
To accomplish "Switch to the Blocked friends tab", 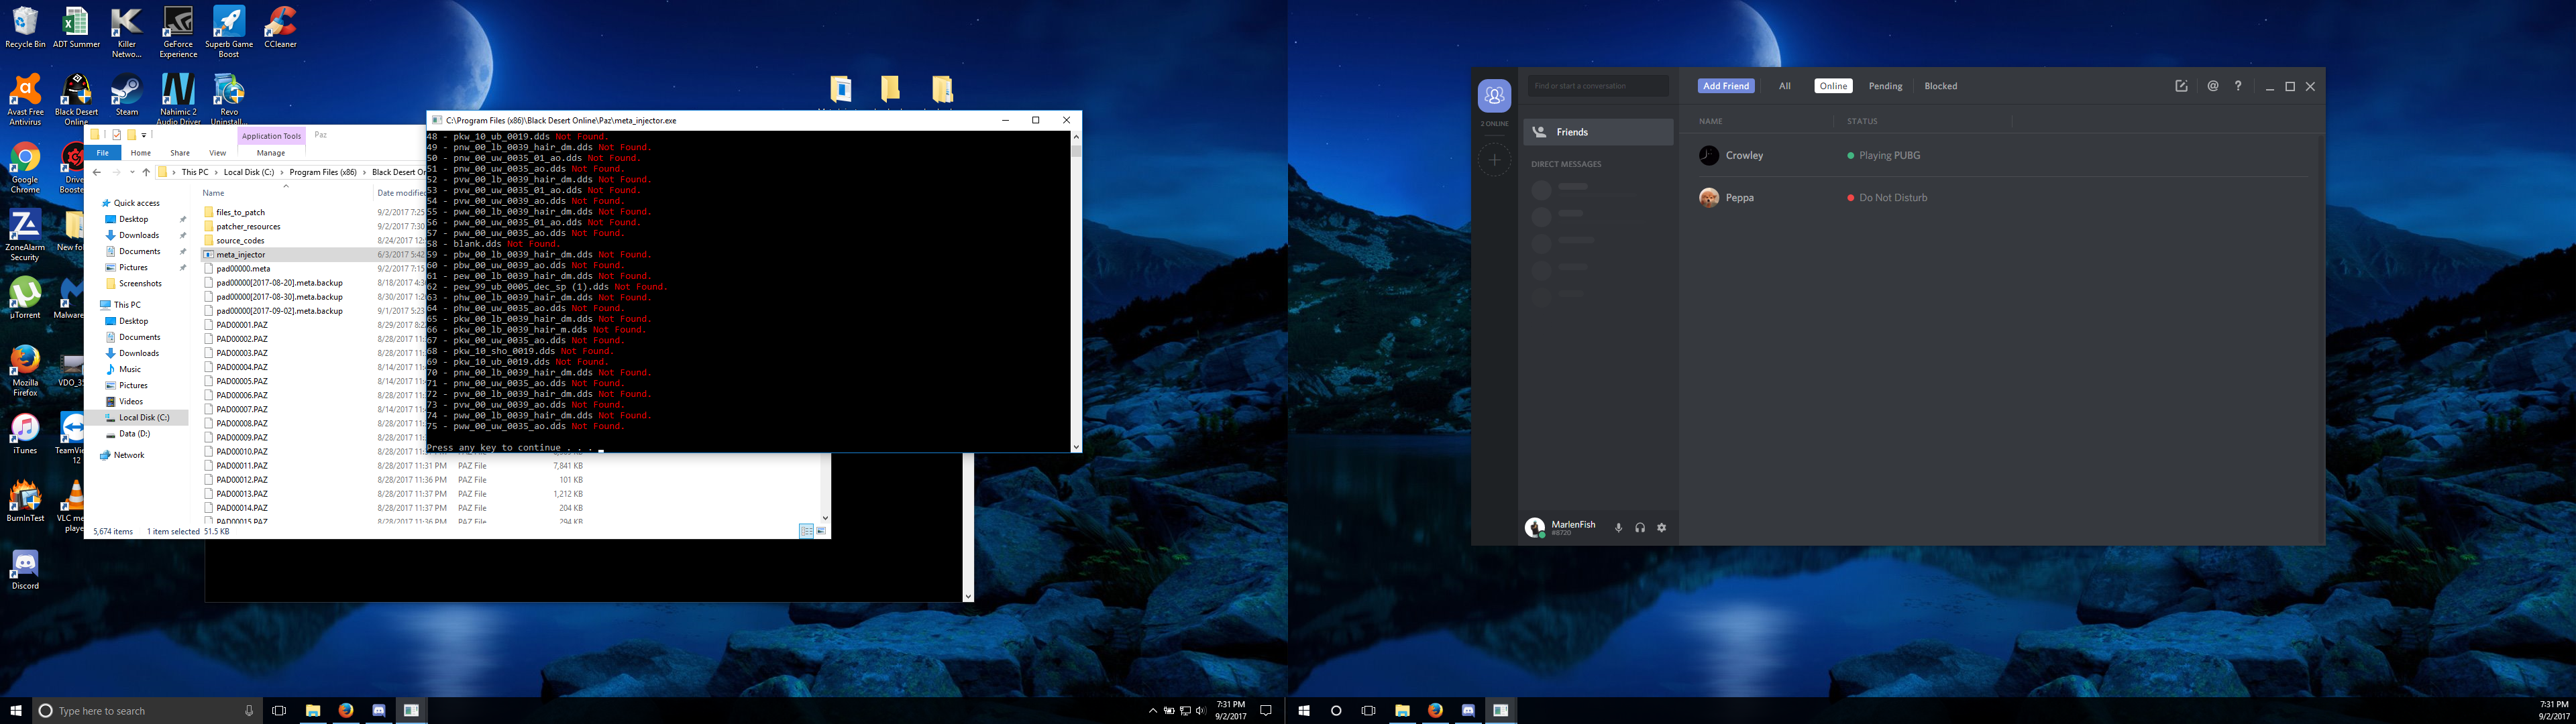I will point(1940,86).
